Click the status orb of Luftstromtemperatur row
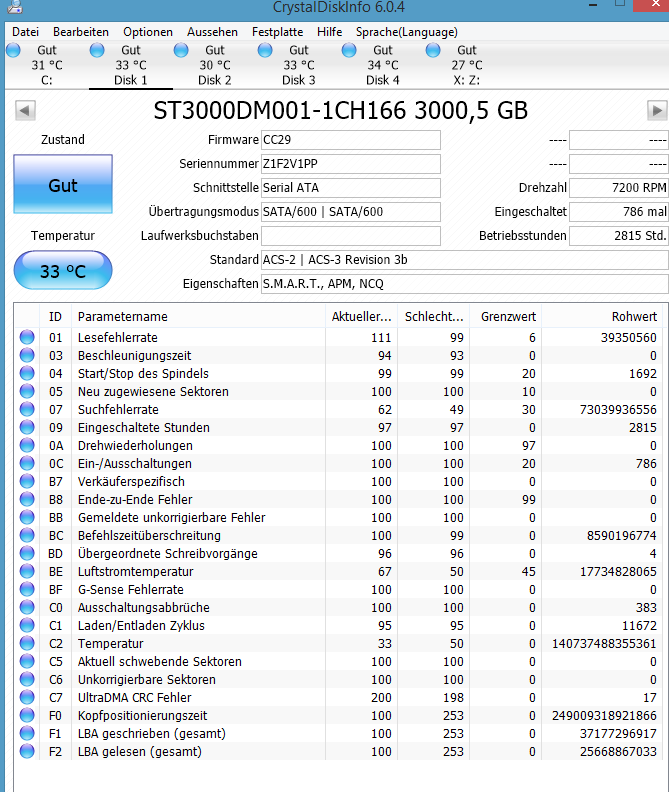 (x=27, y=571)
